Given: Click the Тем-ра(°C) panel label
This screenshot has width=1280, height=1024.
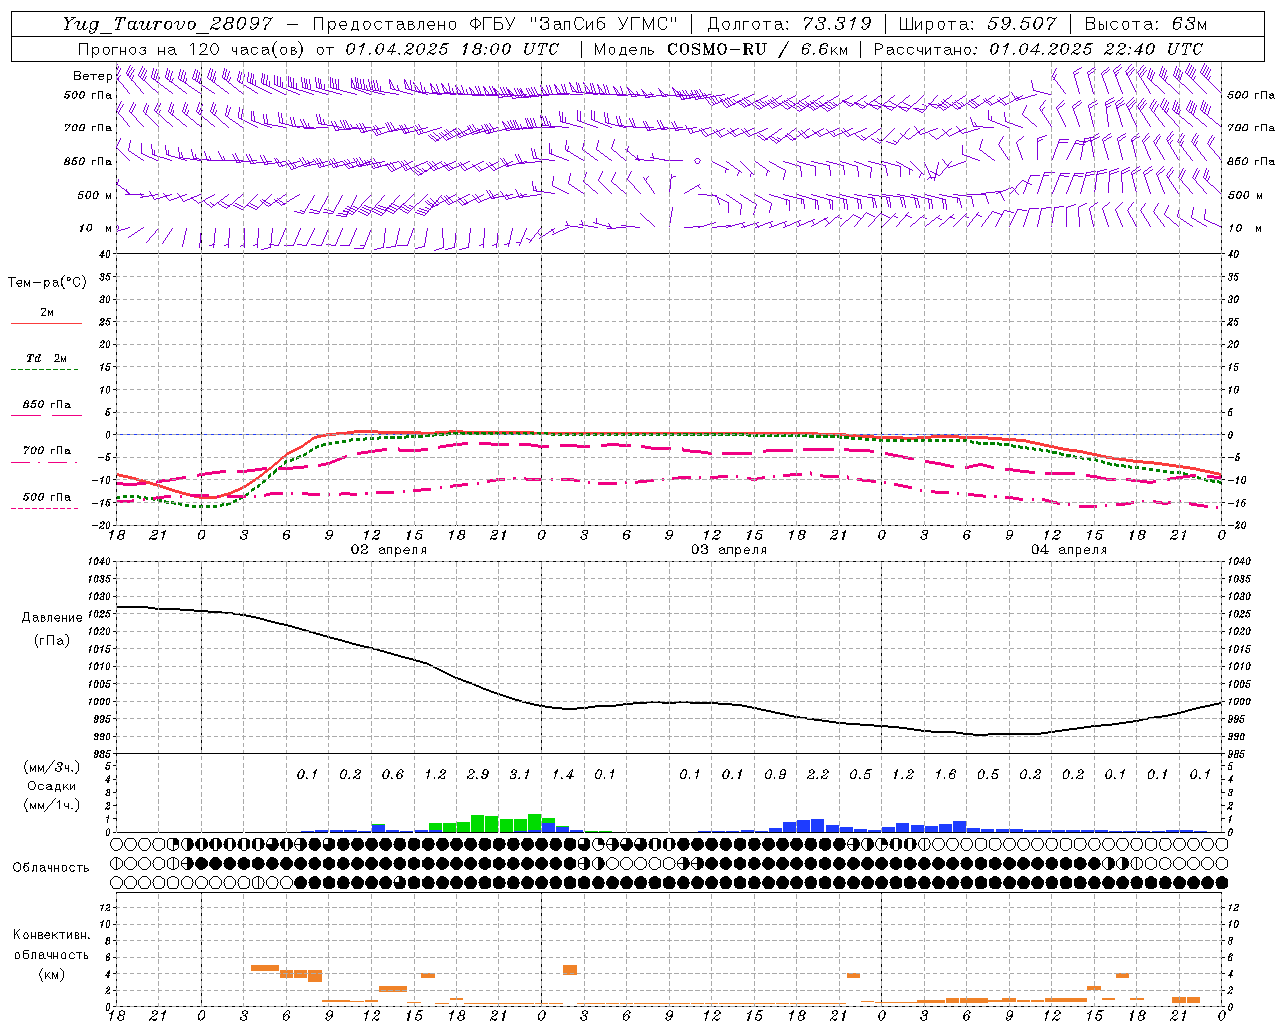Looking at the screenshot, I should click(47, 283).
